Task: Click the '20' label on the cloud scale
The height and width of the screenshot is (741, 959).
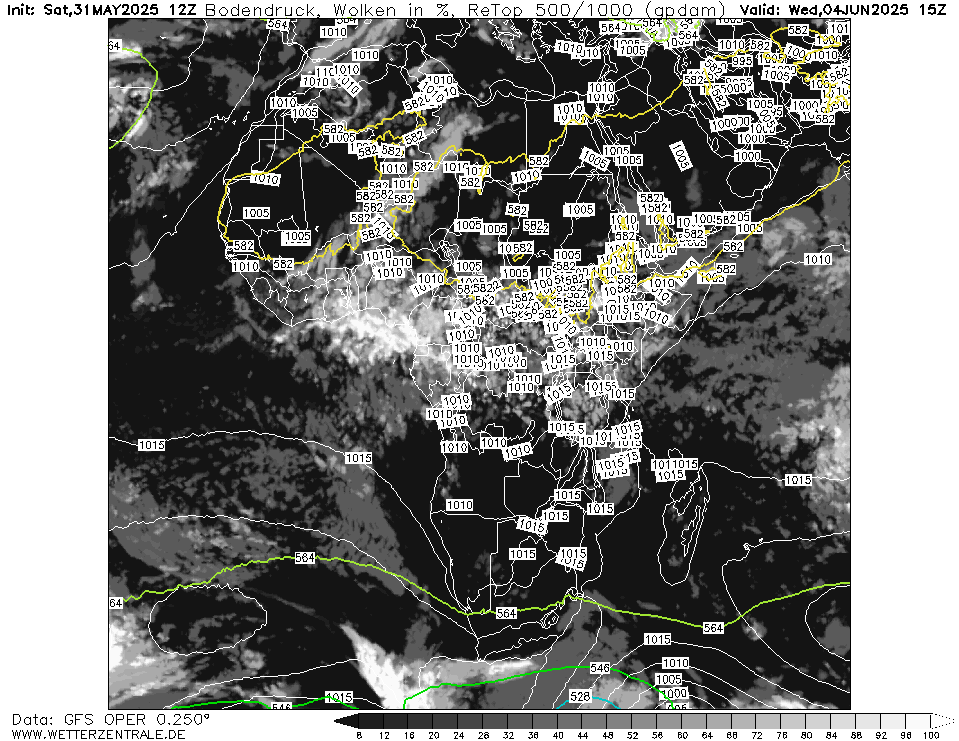Action: [x=434, y=735]
